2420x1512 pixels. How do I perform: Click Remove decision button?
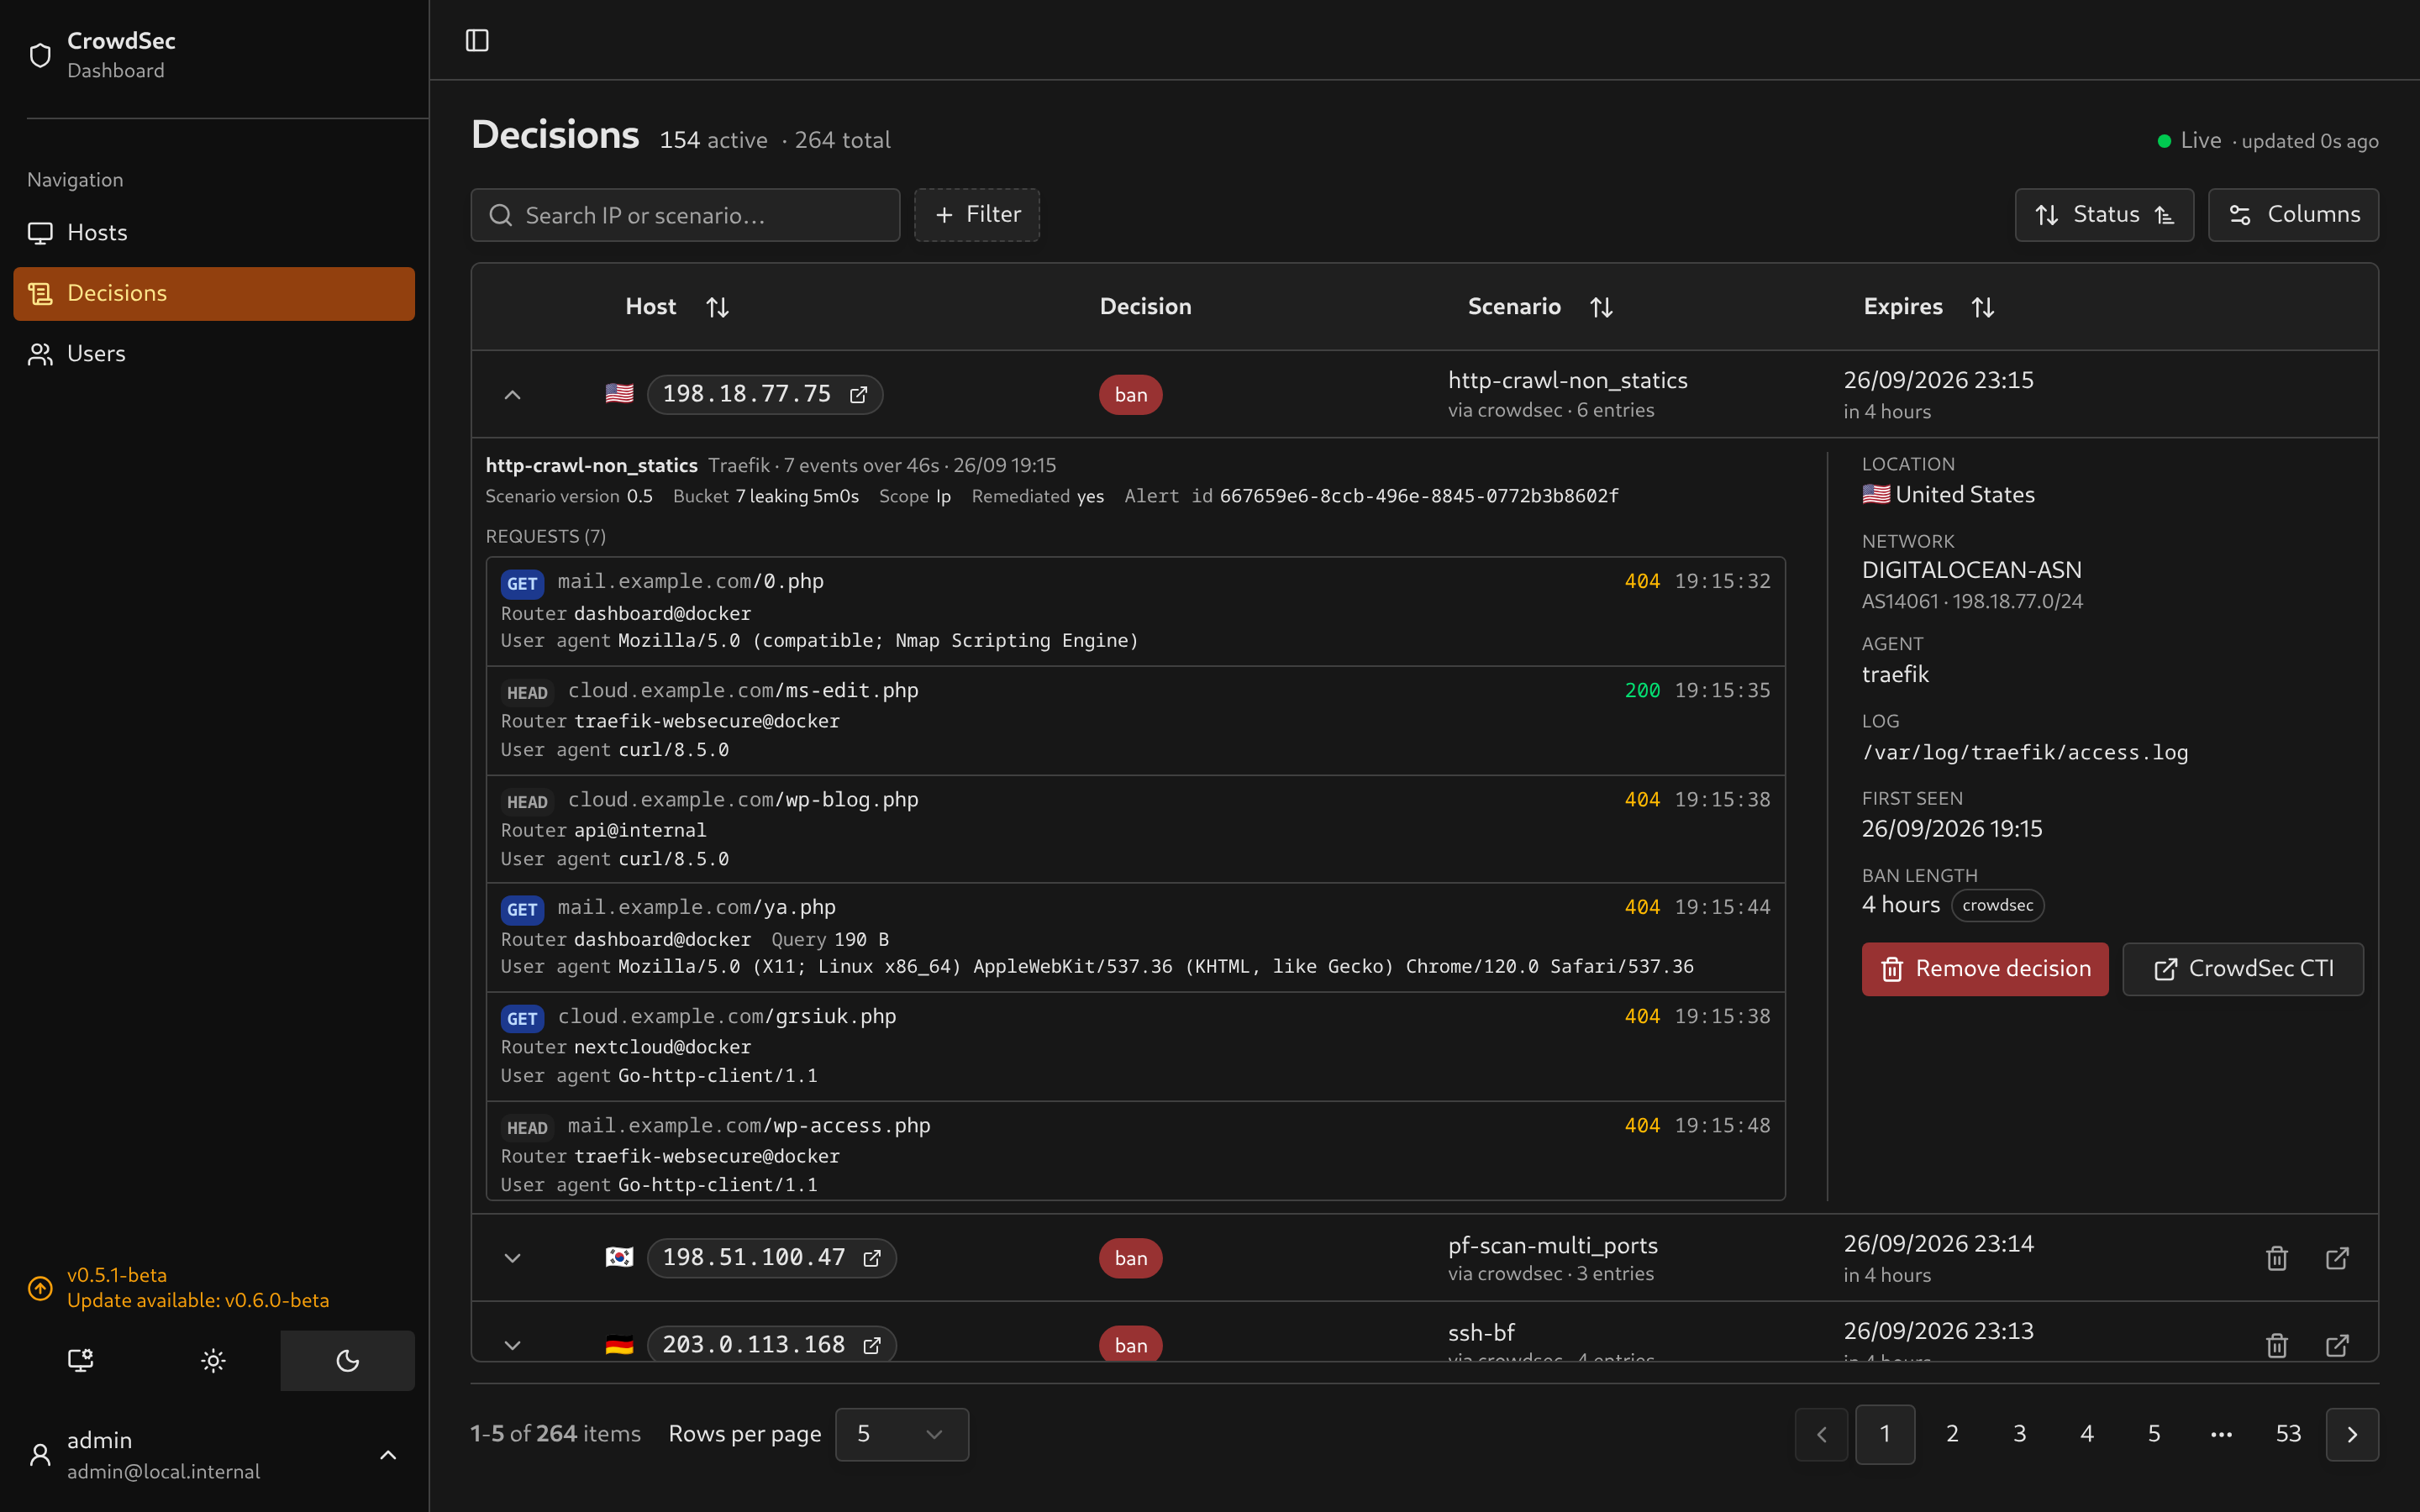pyautogui.click(x=1984, y=968)
